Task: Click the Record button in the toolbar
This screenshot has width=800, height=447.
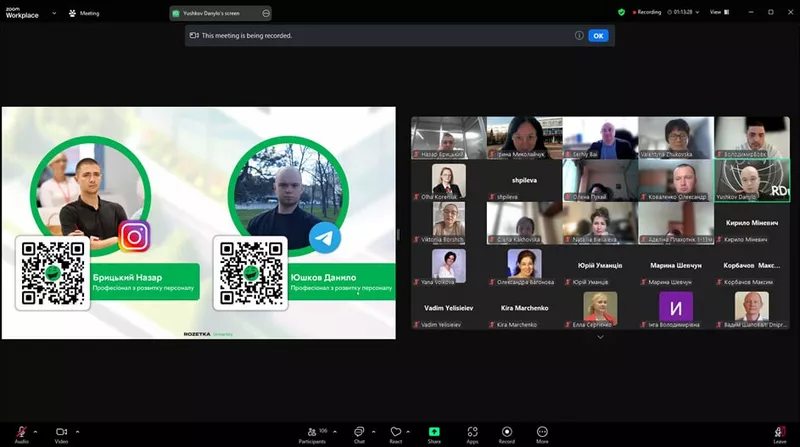Action: coord(507,434)
